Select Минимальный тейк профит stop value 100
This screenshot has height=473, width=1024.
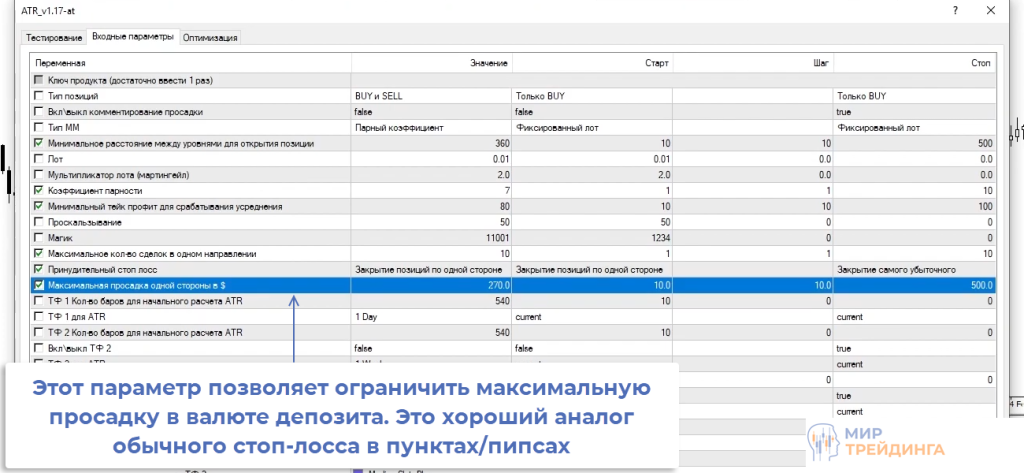(915, 206)
